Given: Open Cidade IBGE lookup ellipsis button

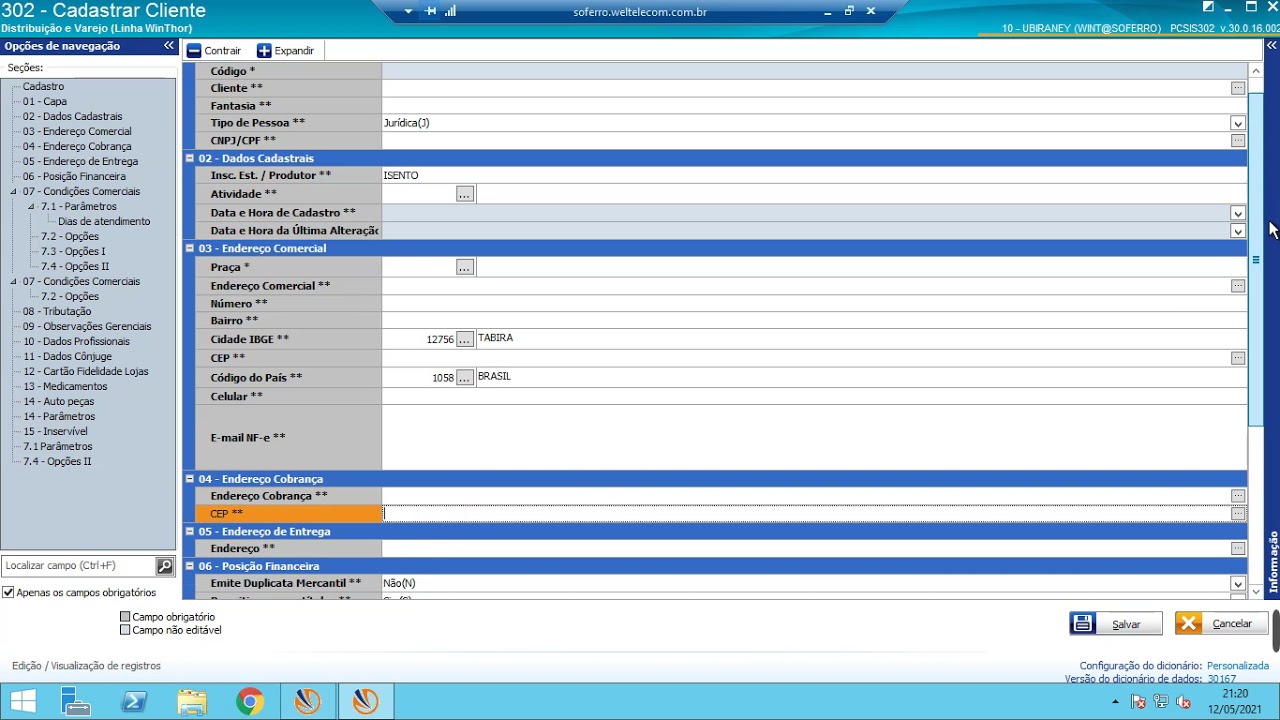Looking at the screenshot, I should (464, 339).
